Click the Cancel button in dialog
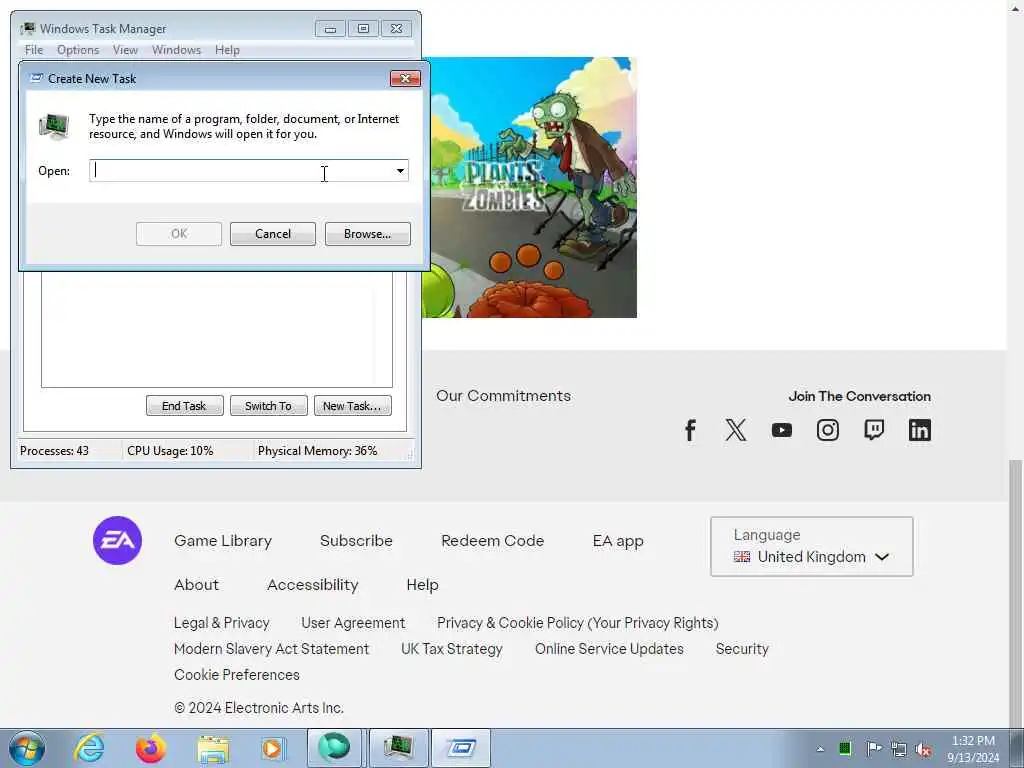 273,234
